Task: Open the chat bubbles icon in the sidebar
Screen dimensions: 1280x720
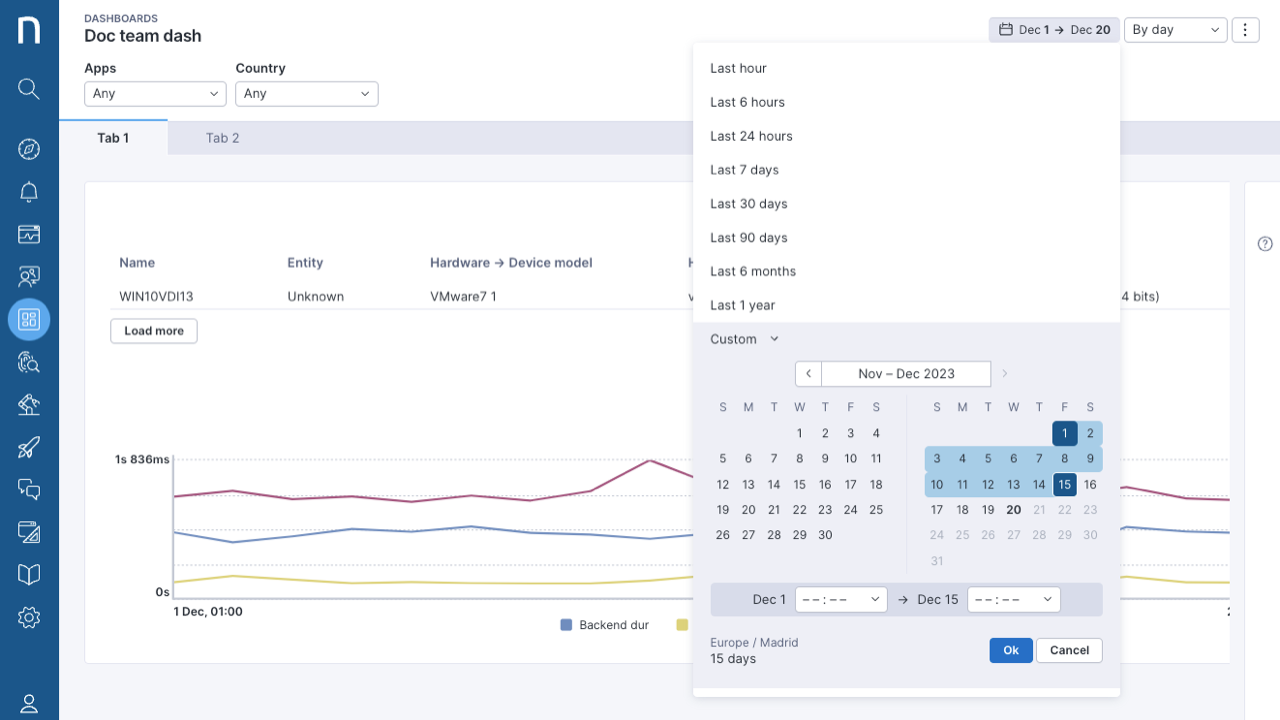Action: coord(29,489)
